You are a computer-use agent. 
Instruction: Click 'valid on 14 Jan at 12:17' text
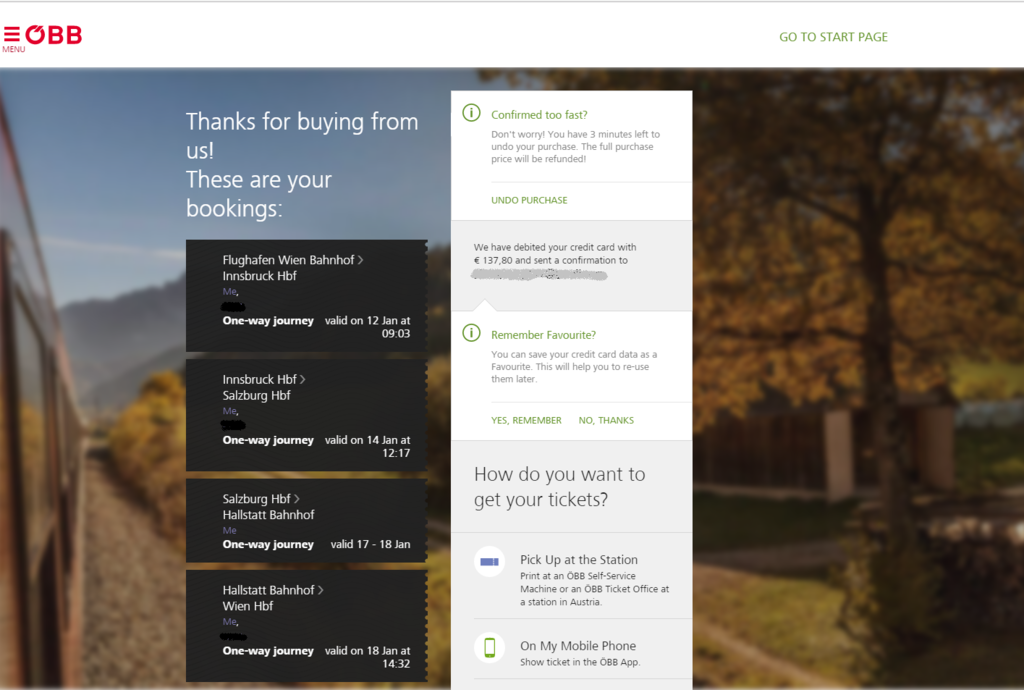pyautogui.click(x=368, y=447)
